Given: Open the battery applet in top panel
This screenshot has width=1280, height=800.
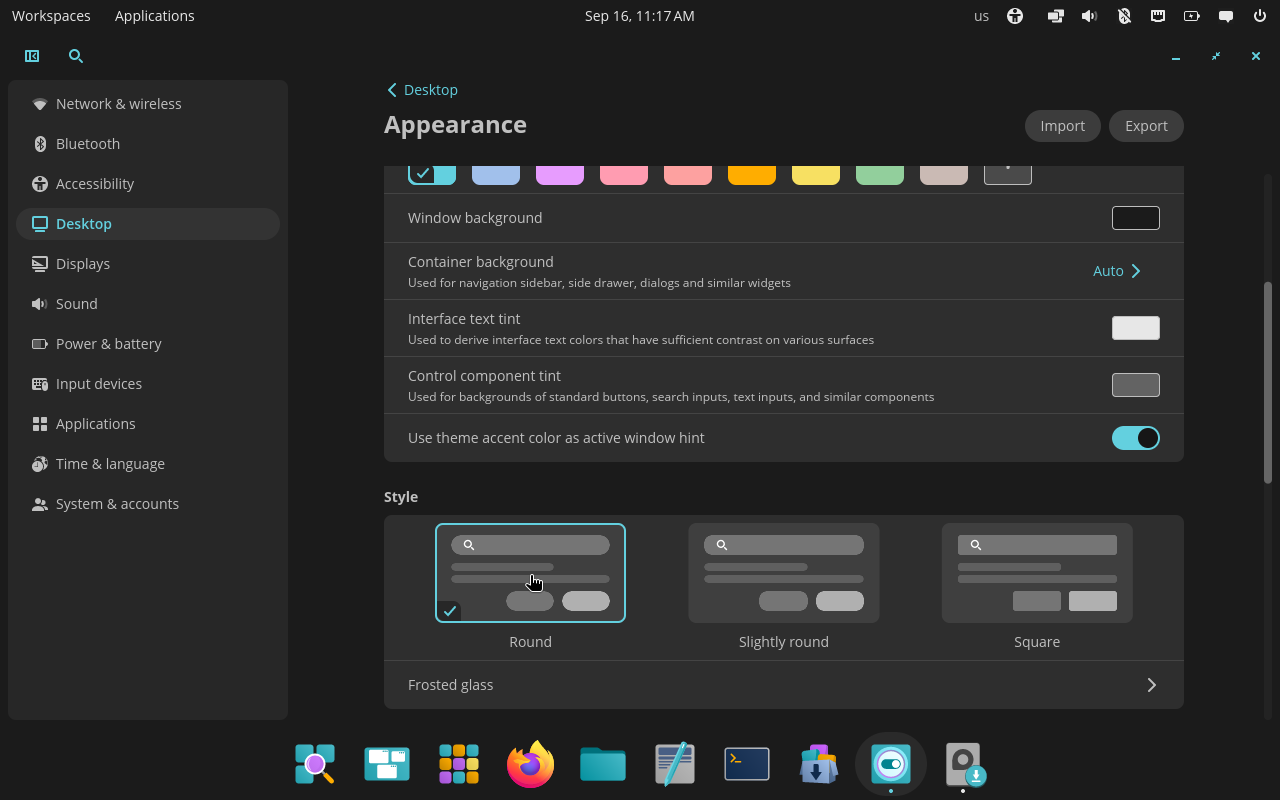Looking at the screenshot, I should (1192, 16).
